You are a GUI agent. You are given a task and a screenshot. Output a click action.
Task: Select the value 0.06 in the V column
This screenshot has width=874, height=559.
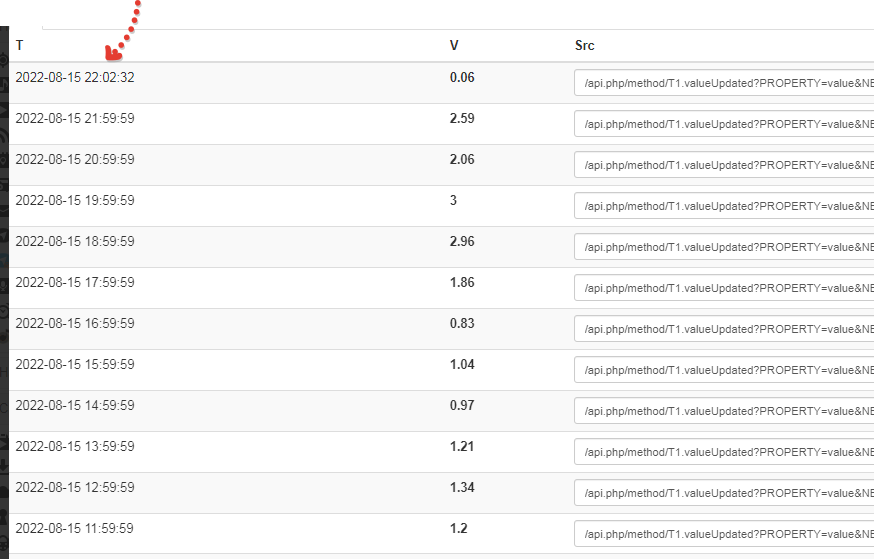(462, 77)
